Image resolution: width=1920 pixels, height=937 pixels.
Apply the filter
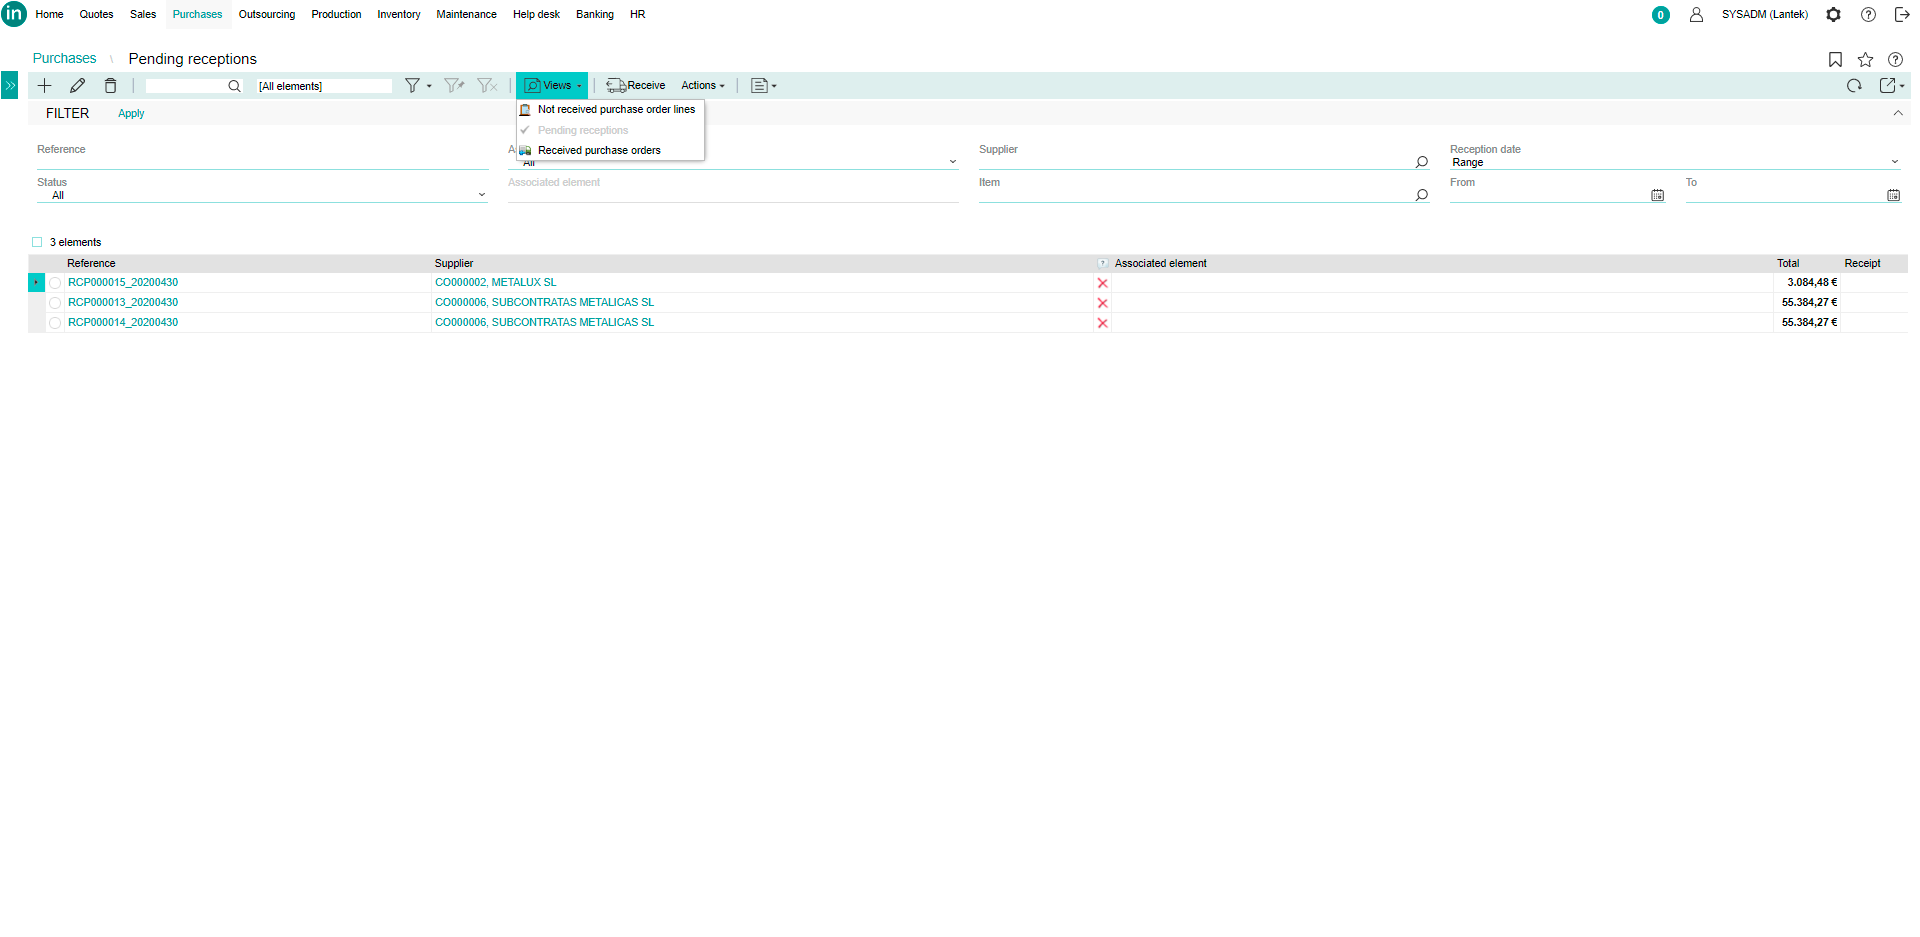[x=131, y=114]
